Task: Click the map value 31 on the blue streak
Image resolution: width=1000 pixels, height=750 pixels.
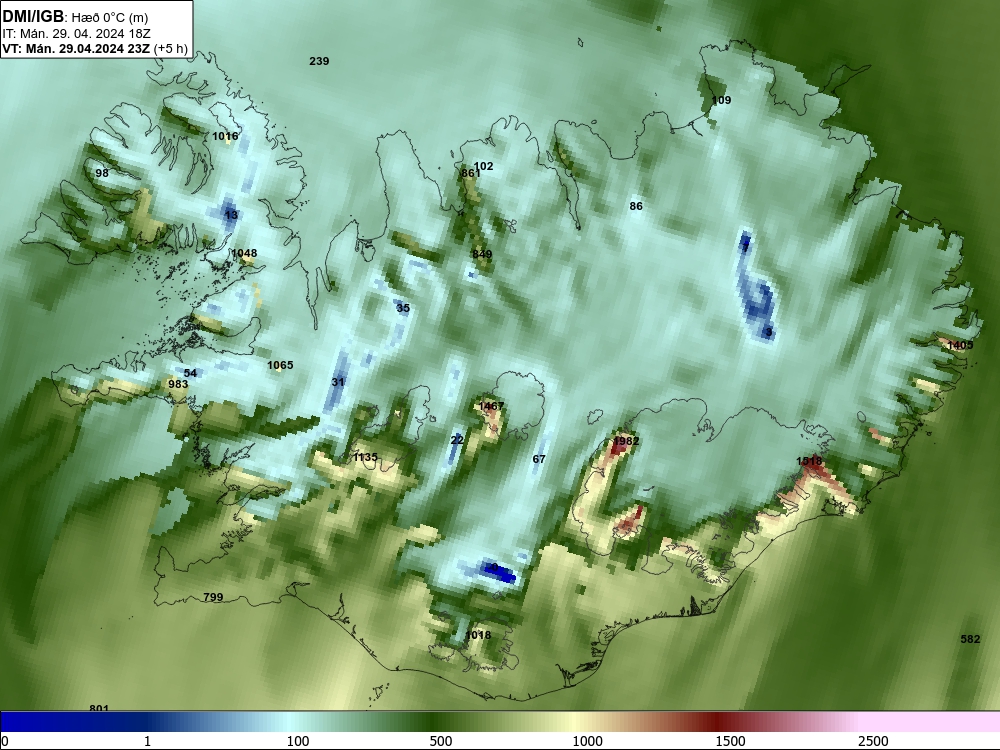Action: pos(338,383)
